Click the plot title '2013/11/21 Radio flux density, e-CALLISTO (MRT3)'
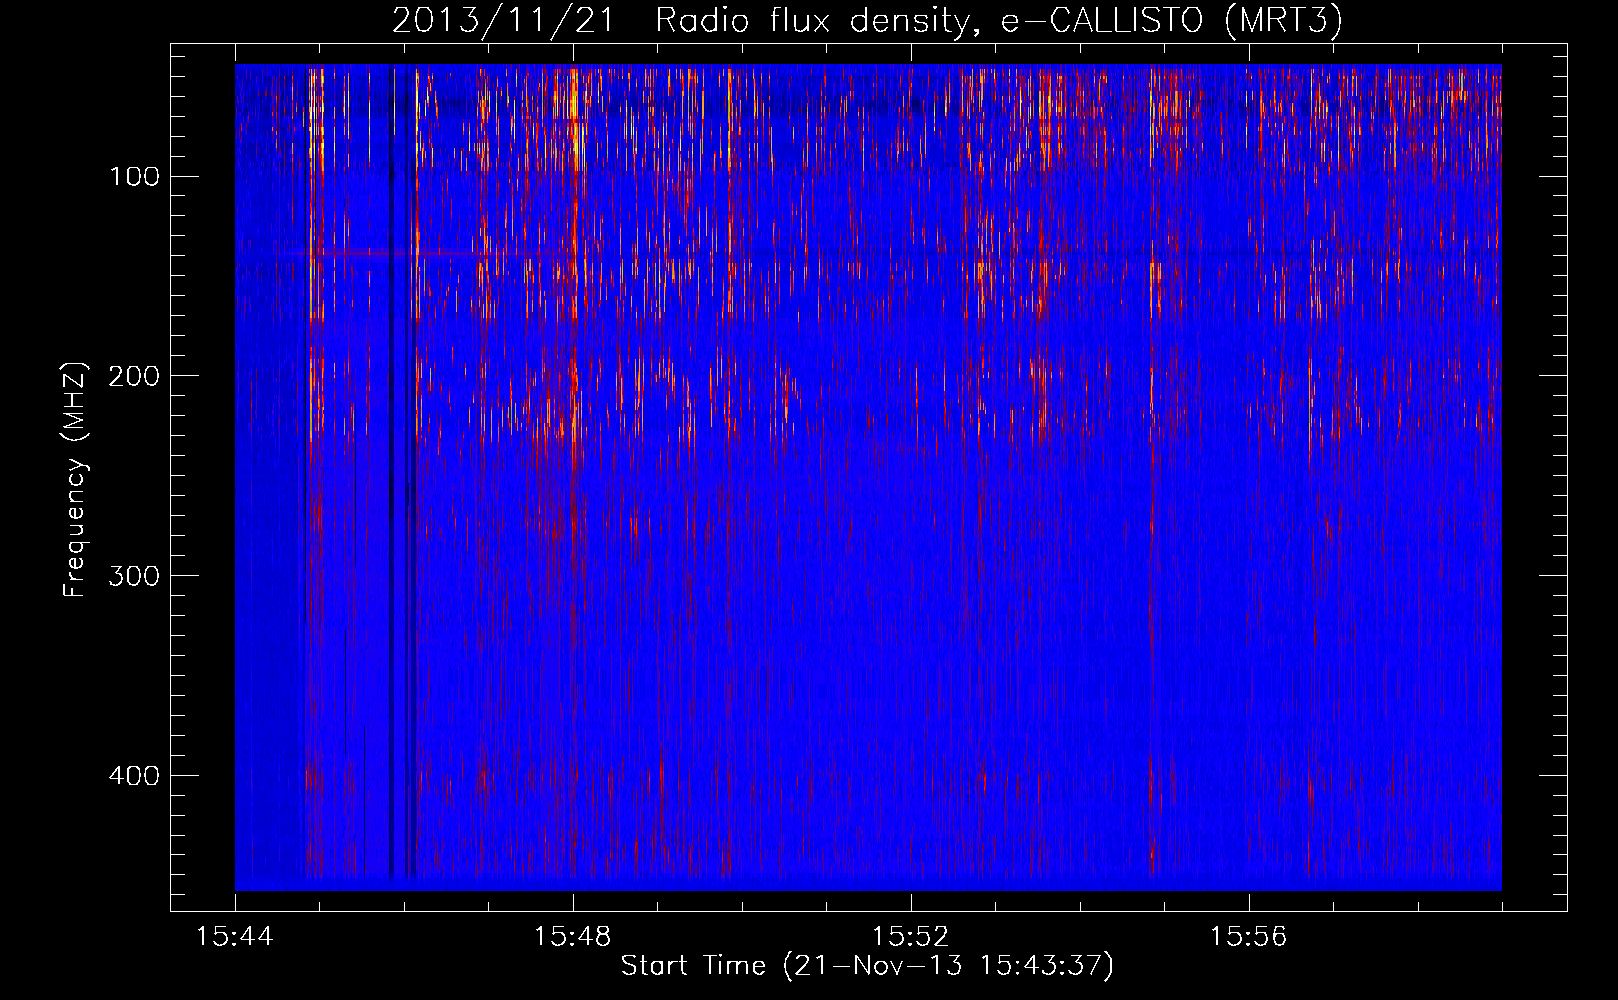1618x1000 pixels. (x=866, y=20)
